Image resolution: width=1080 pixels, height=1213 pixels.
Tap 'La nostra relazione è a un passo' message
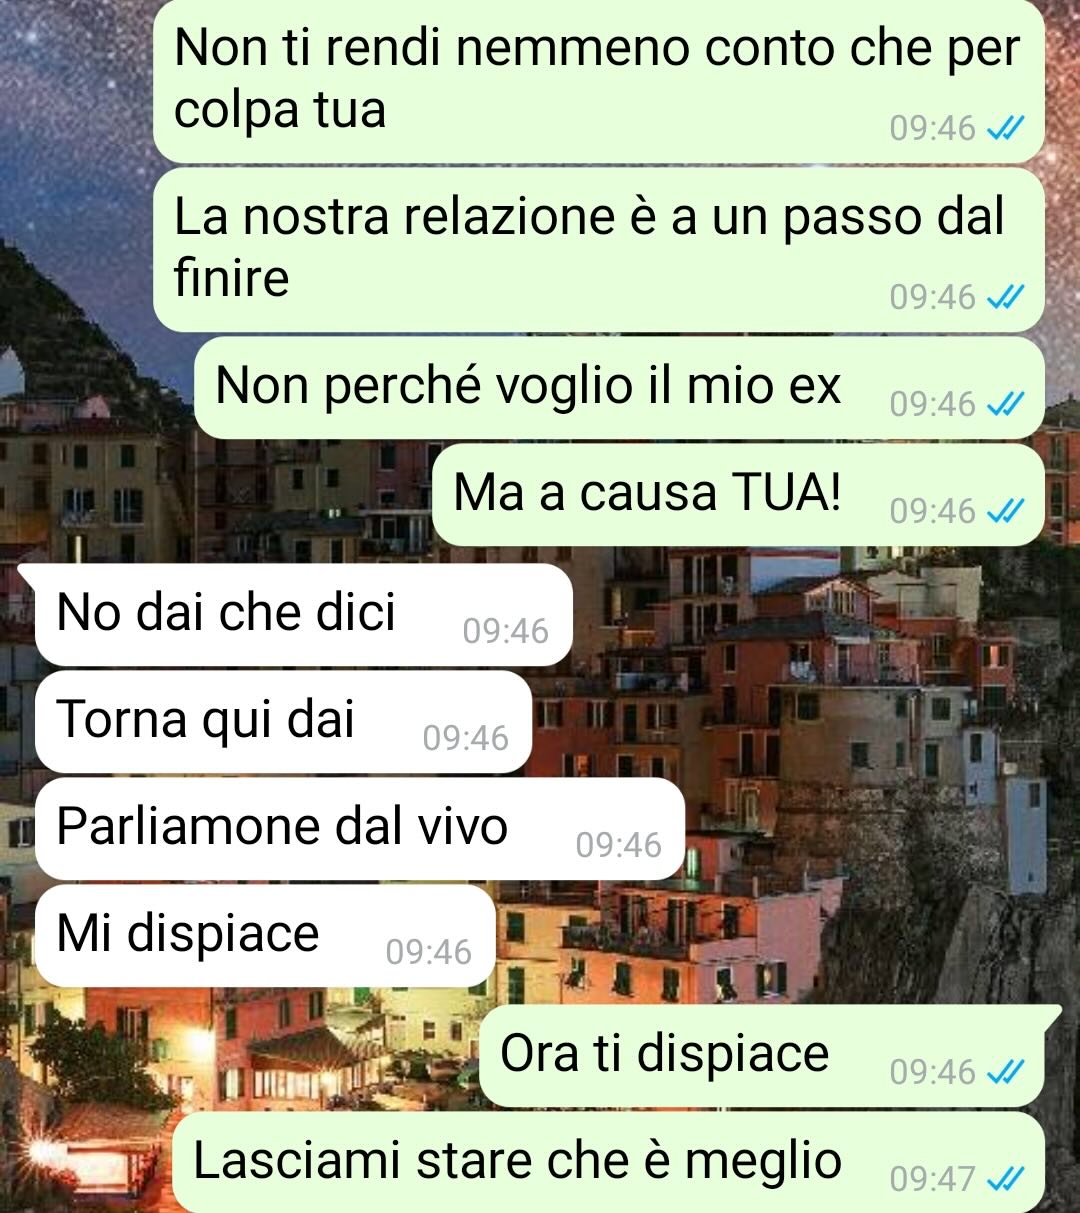[599, 249]
